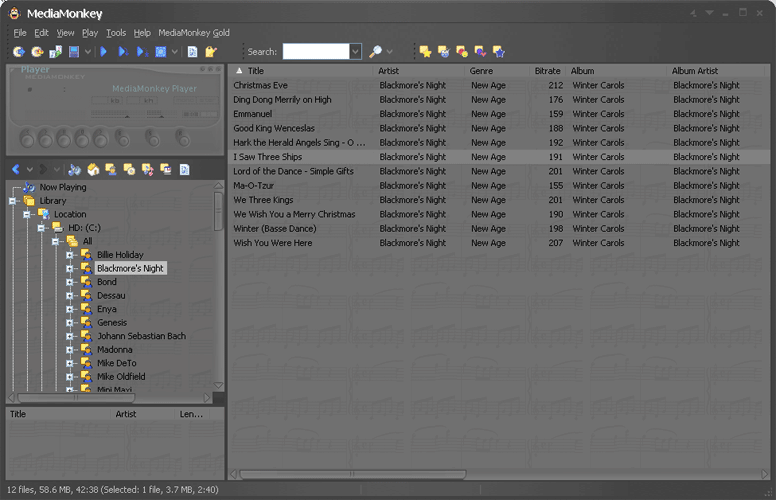Click the first yellow star rating icon
This screenshot has height=500, width=776.
425,51
